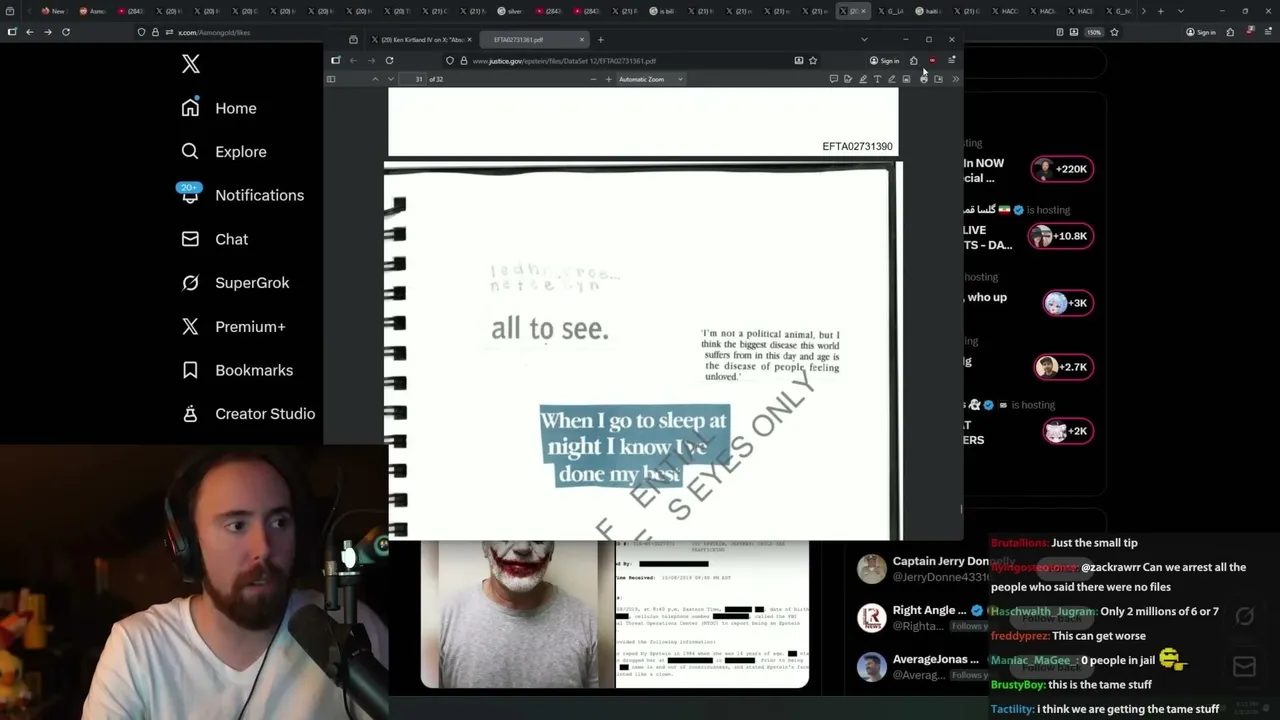The height and width of the screenshot is (720, 1280).
Task: Print the PDF document
Action: point(923,79)
